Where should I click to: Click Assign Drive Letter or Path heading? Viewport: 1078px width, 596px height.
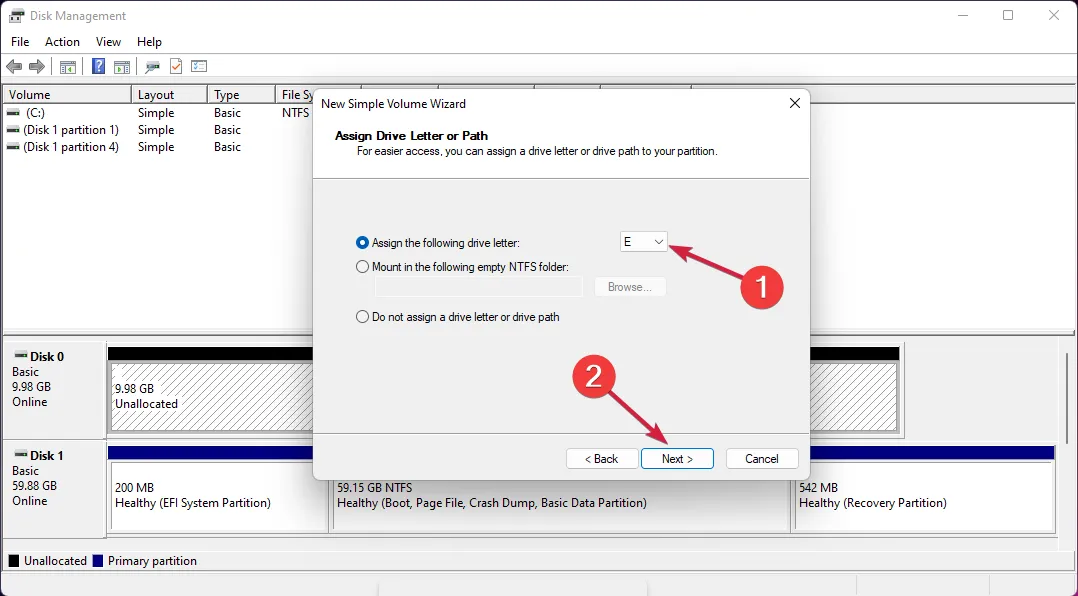[x=411, y=136]
